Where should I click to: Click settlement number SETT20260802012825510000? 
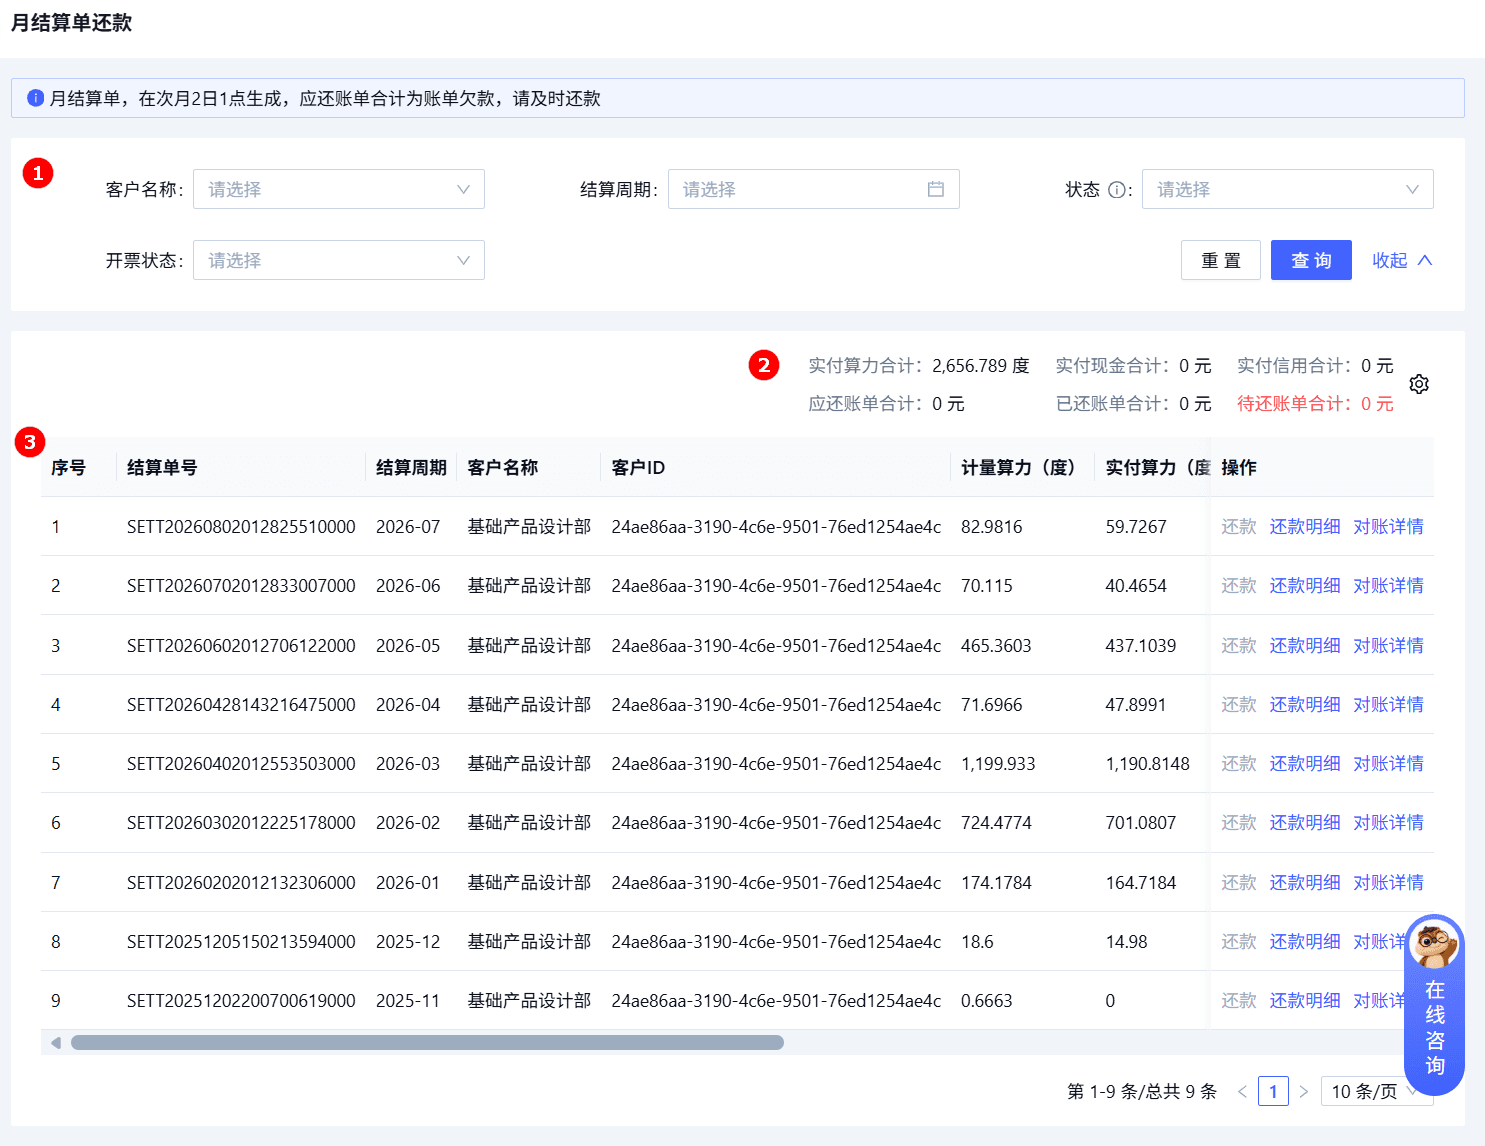coord(241,527)
